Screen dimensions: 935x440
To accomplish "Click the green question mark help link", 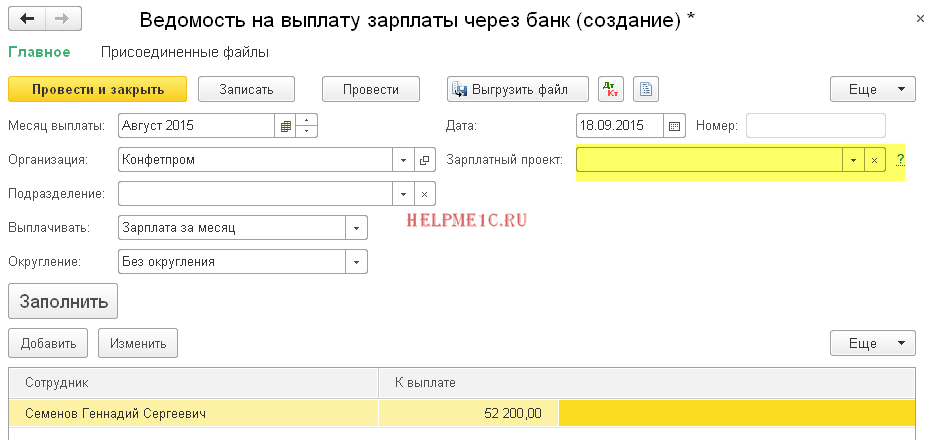I will tap(900, 159).
